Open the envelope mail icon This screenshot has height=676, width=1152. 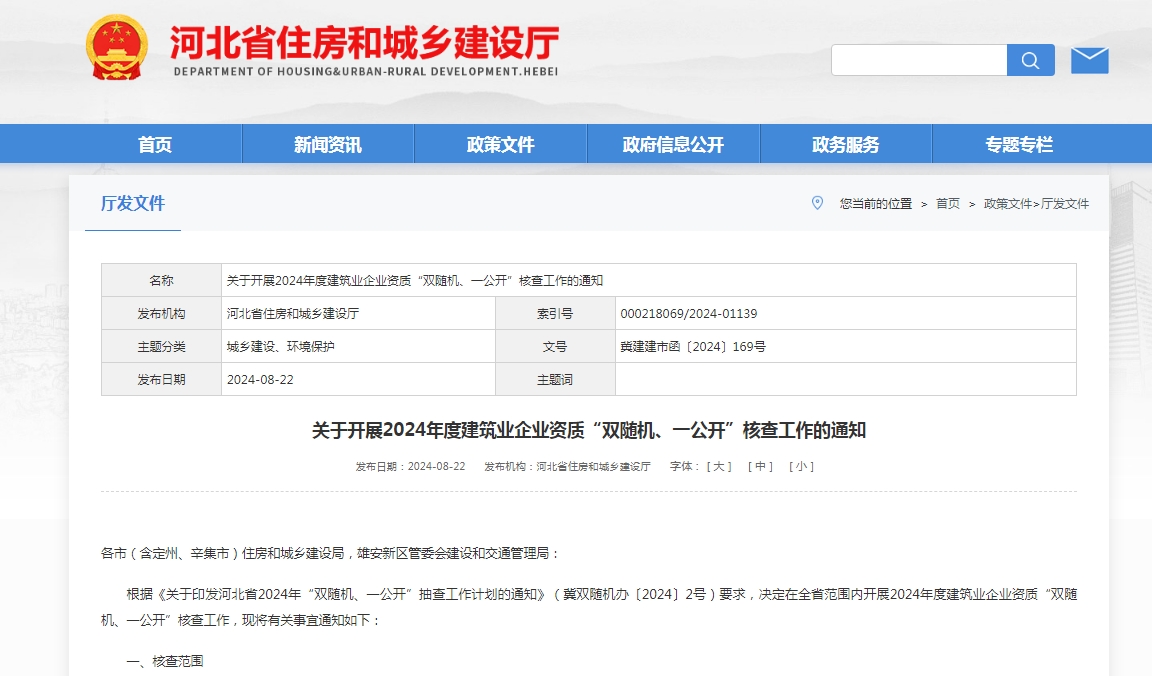point(1090,58)
